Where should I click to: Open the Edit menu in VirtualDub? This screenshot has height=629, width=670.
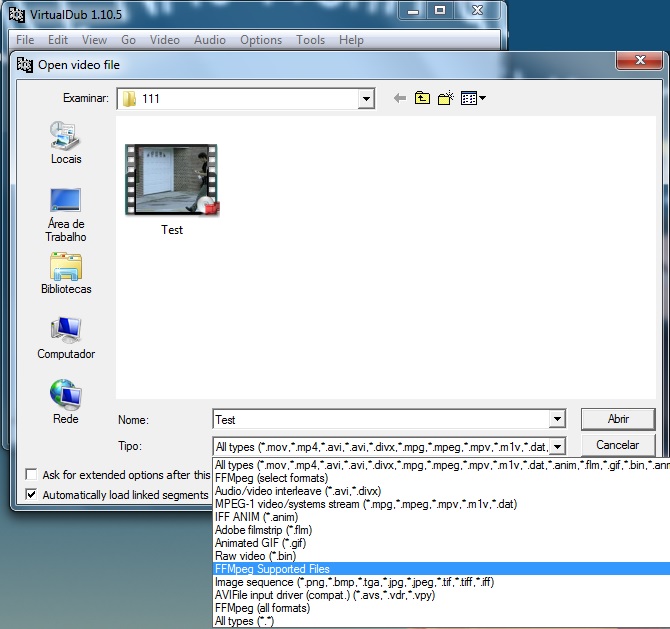tap(58, 40)
